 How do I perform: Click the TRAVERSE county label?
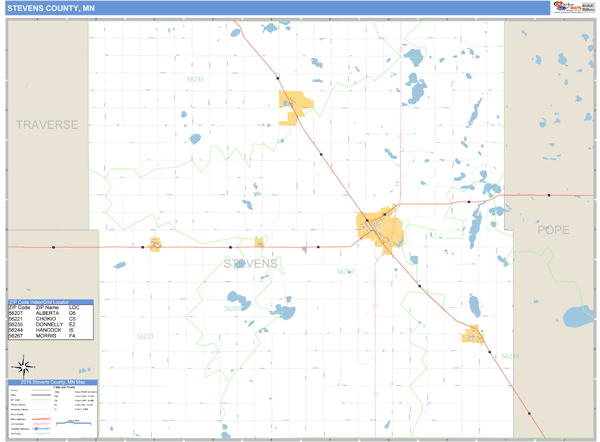[46, 125]
